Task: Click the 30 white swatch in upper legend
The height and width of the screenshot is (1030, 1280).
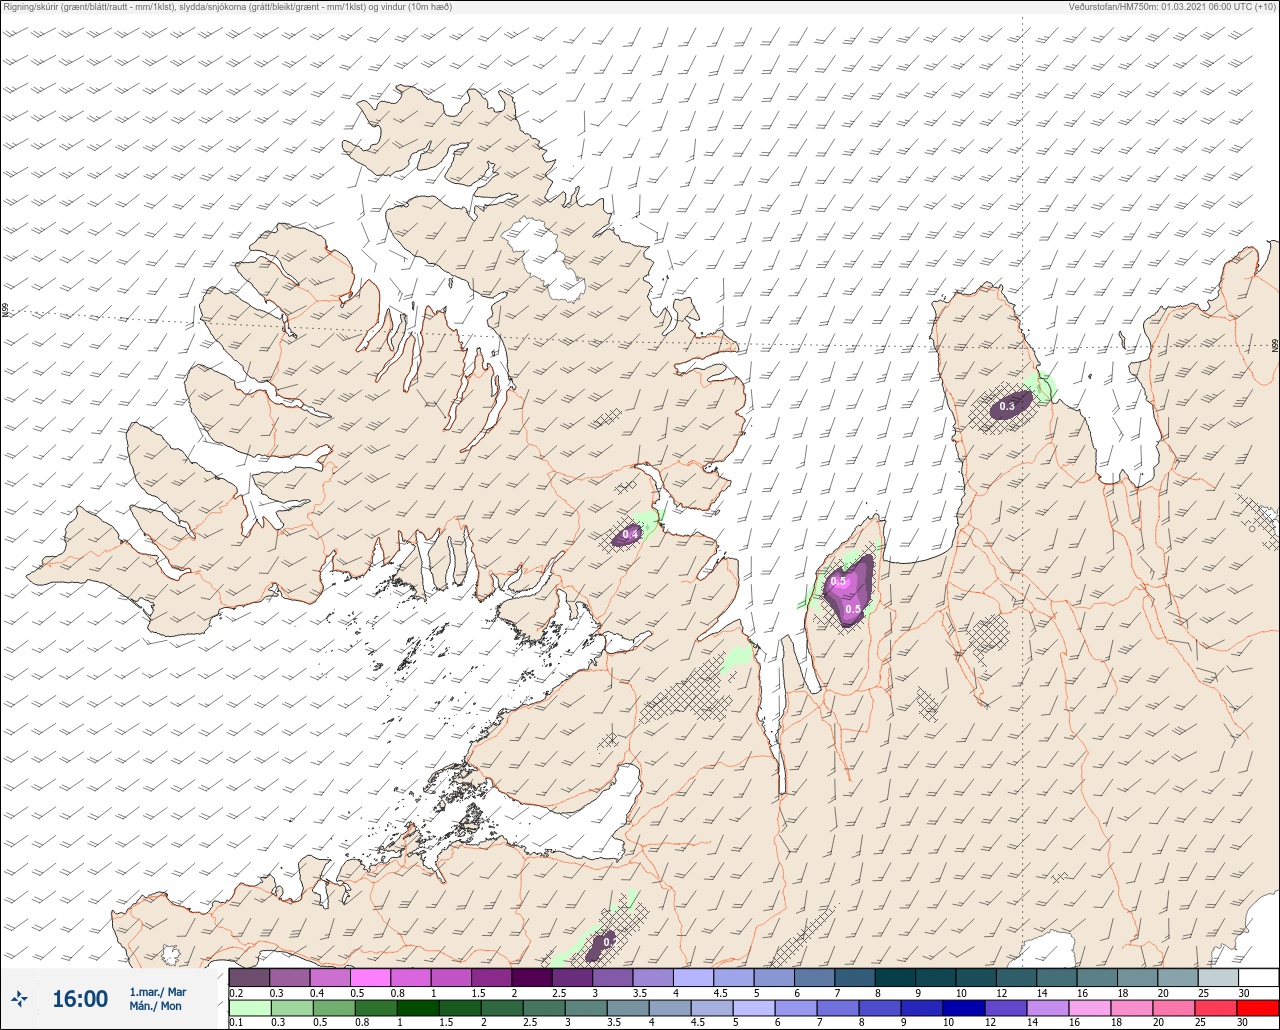Action: click(1258, 977)
